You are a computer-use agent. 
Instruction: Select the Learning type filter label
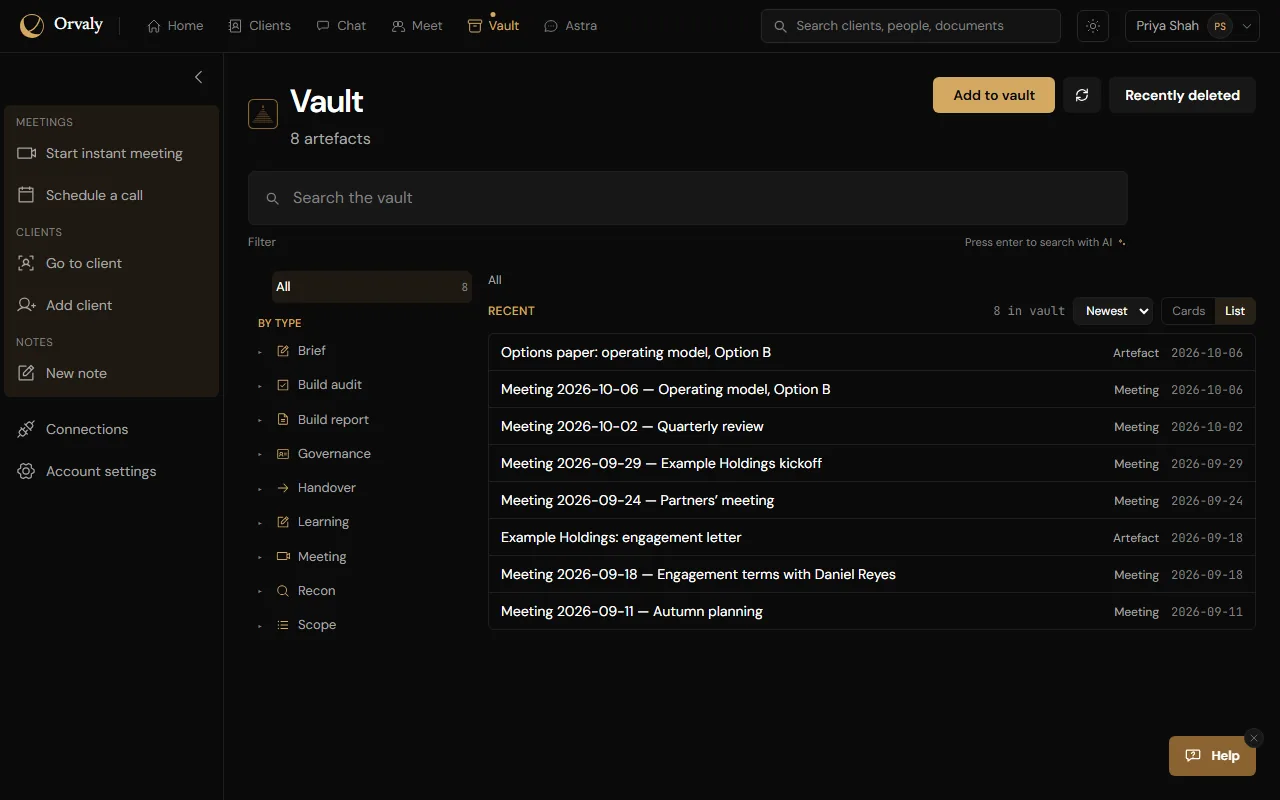click(323, 522)
